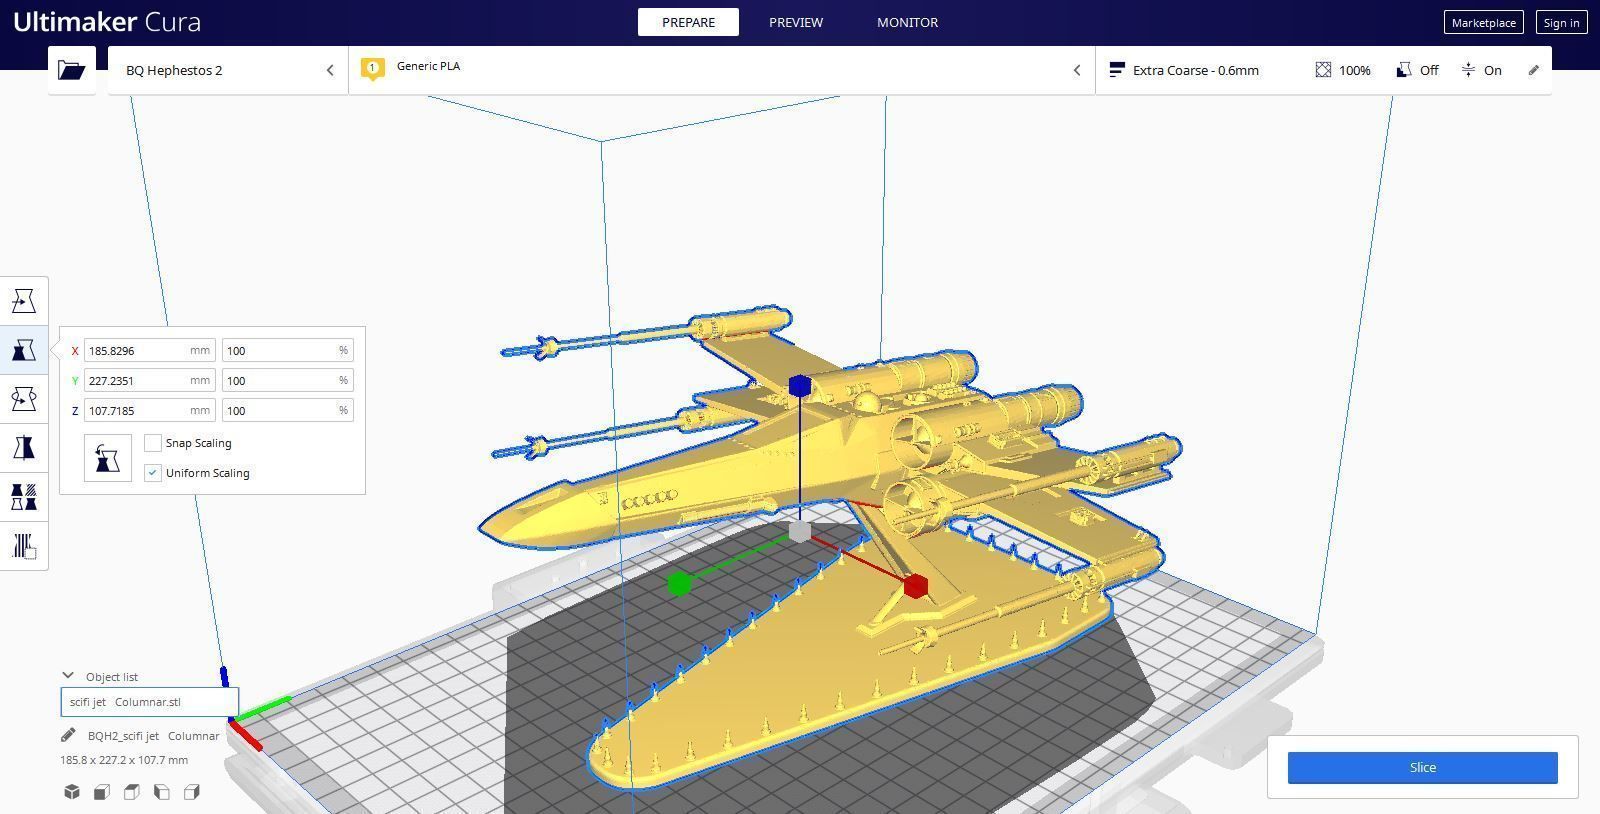Viewport: 1600px width, 814px height.
Task: Click the Y scale percent field
Action: 287,381
